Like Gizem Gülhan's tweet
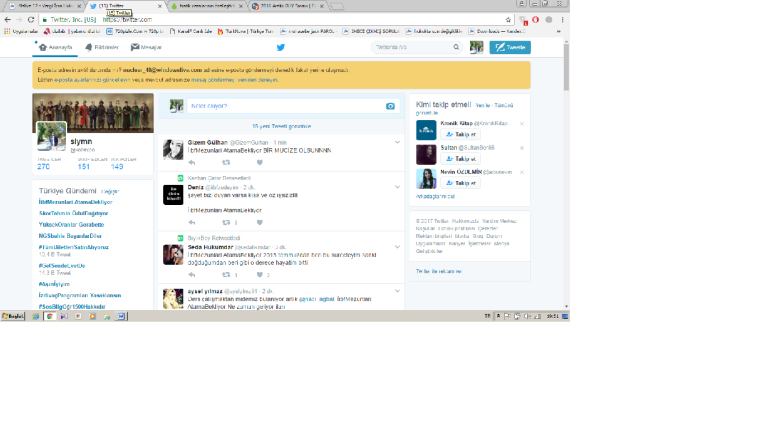Viewport: 760px width, 429px height. pos(260,163)
